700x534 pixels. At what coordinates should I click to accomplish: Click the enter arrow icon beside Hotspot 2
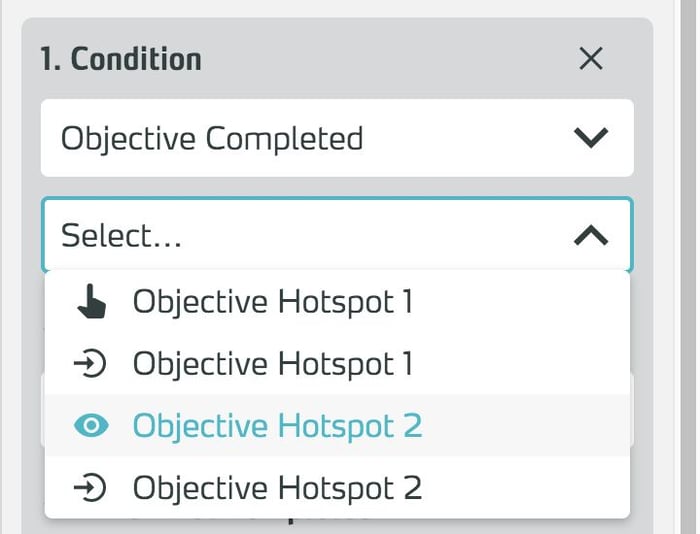(91, 488)
